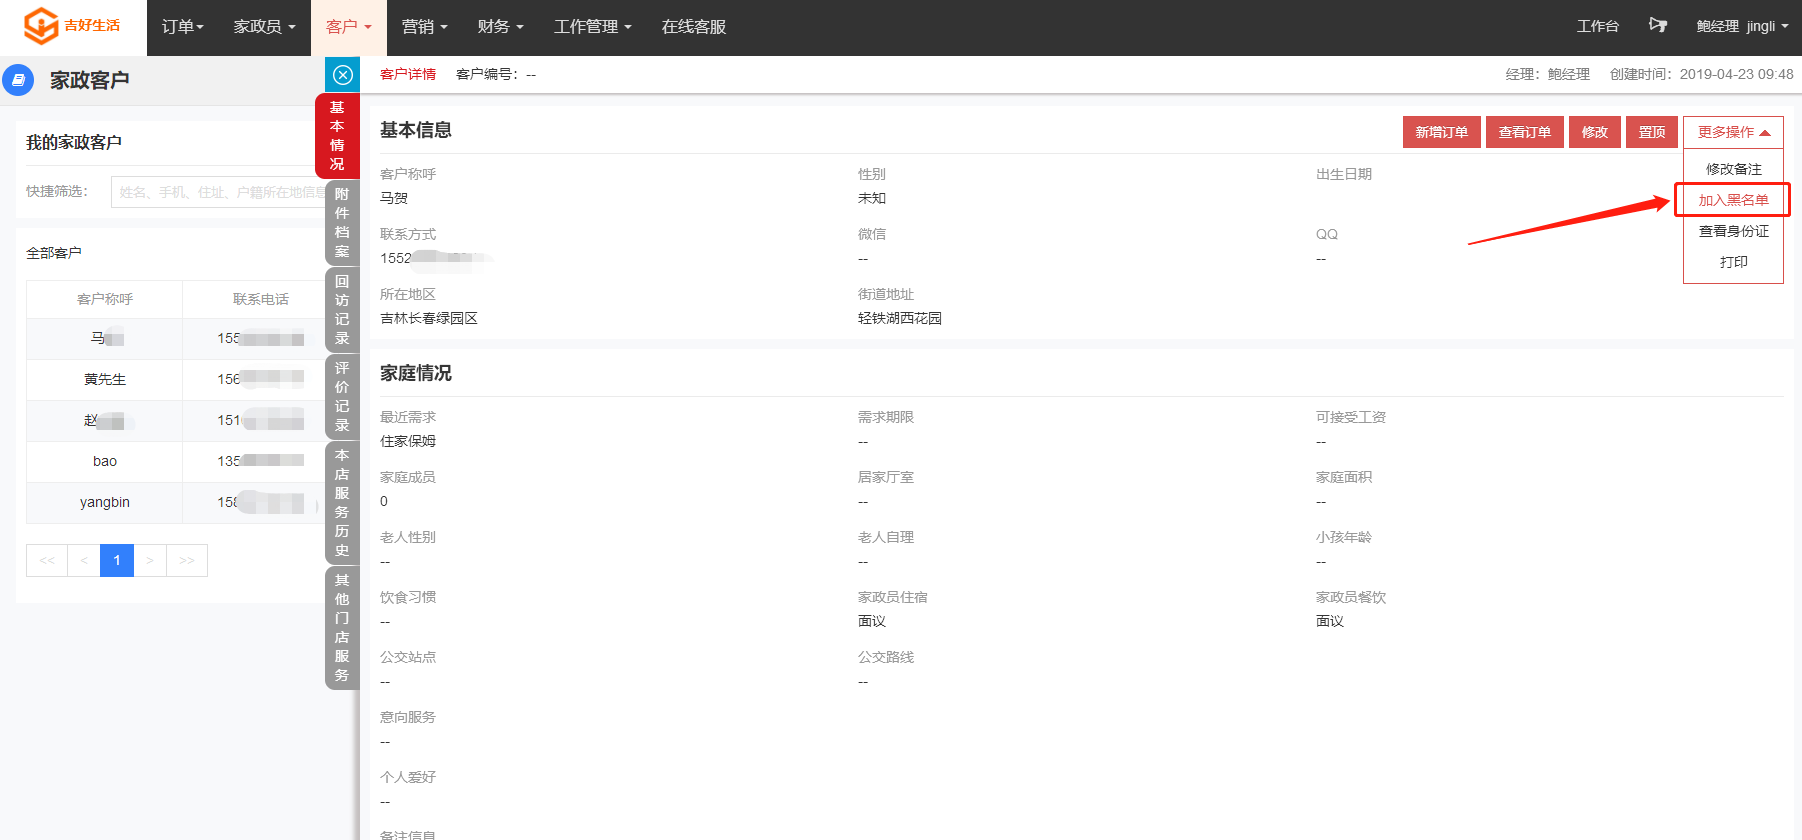This screenshot has width=1802, height=840.
Task: Click the 住家保姆 requirement value
Action: (x=408, y=441)
